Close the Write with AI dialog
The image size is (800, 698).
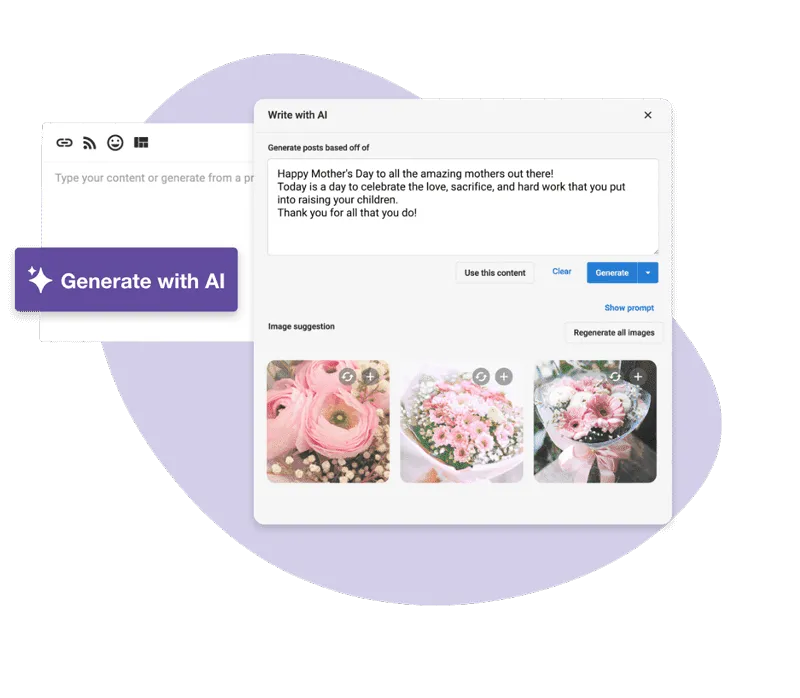click(x=648, y=115)
